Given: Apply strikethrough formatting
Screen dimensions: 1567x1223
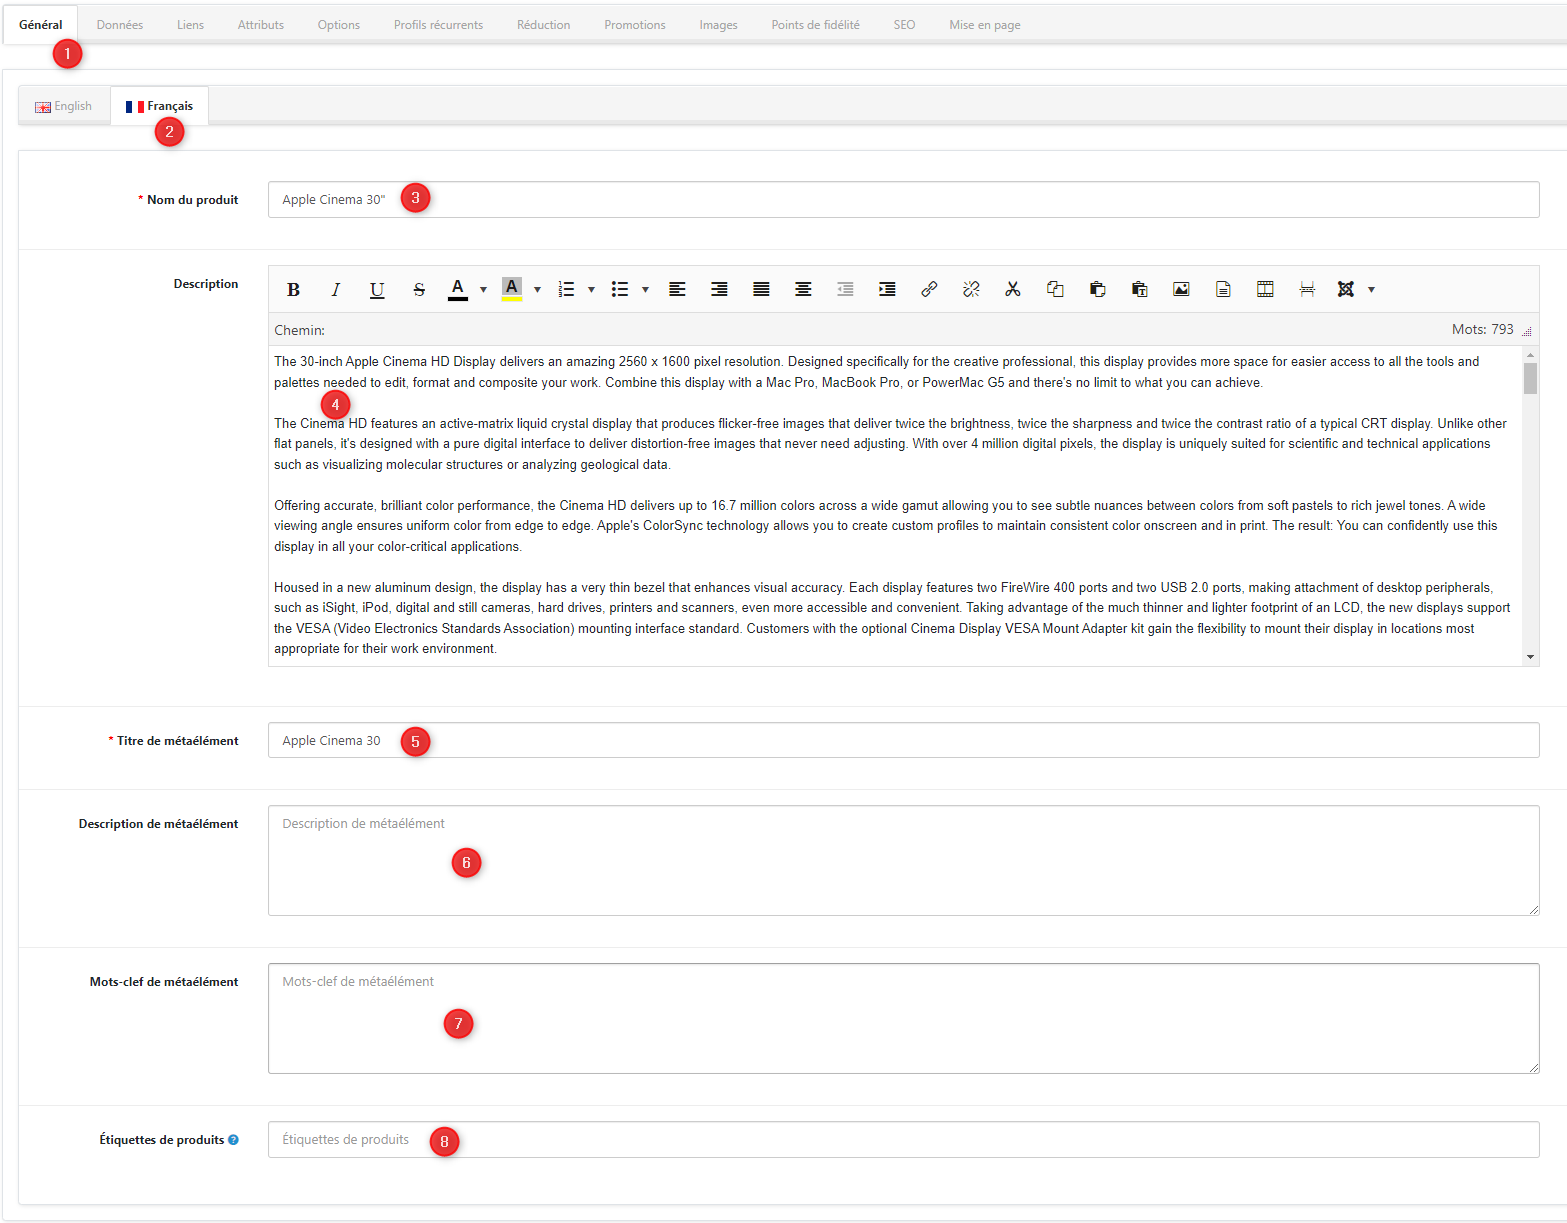Looking at the screenshot, I should [x=419, y=290].
